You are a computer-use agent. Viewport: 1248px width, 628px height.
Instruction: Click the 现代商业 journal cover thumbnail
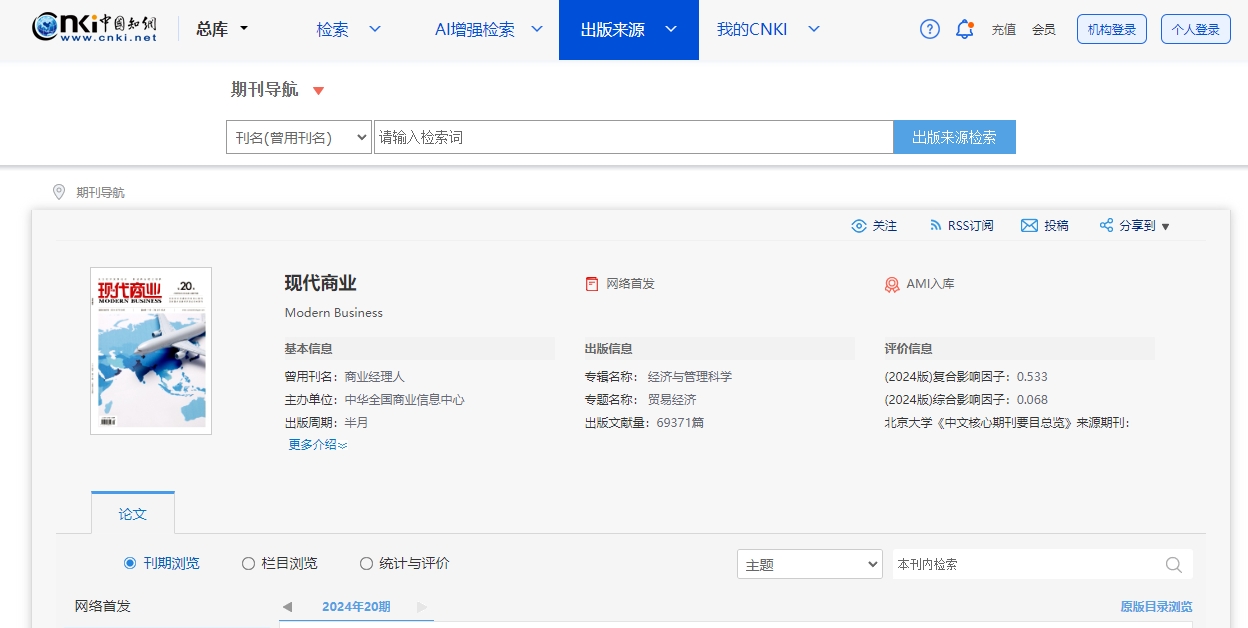click(x=150, y=350)
